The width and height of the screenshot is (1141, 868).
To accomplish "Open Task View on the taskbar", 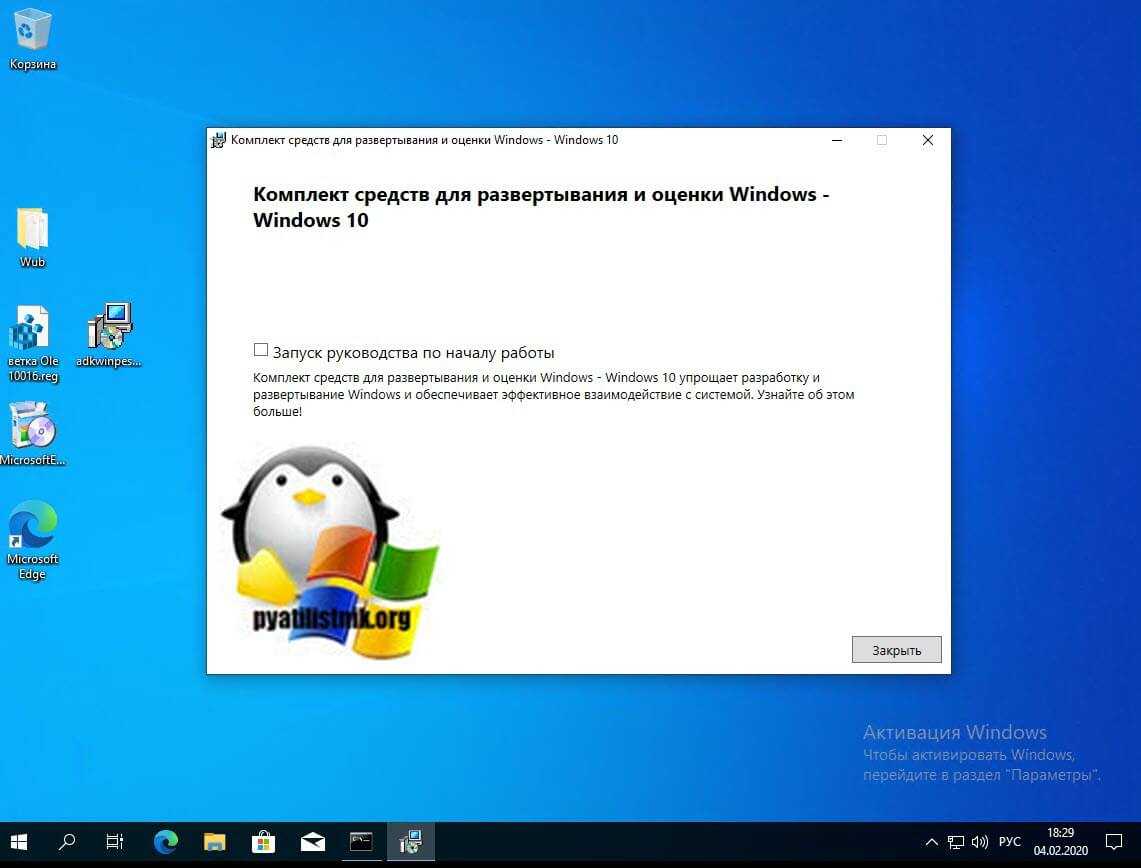I will click(x=115, y=842).
